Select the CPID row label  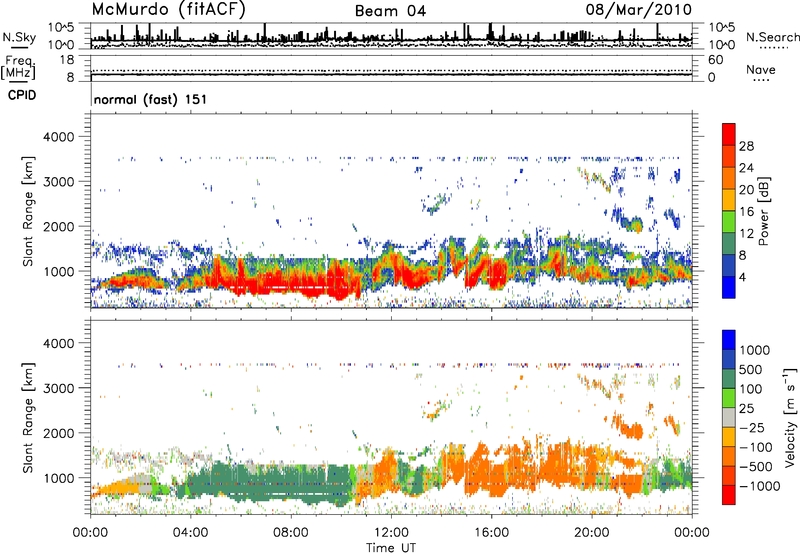pos(22,95)
